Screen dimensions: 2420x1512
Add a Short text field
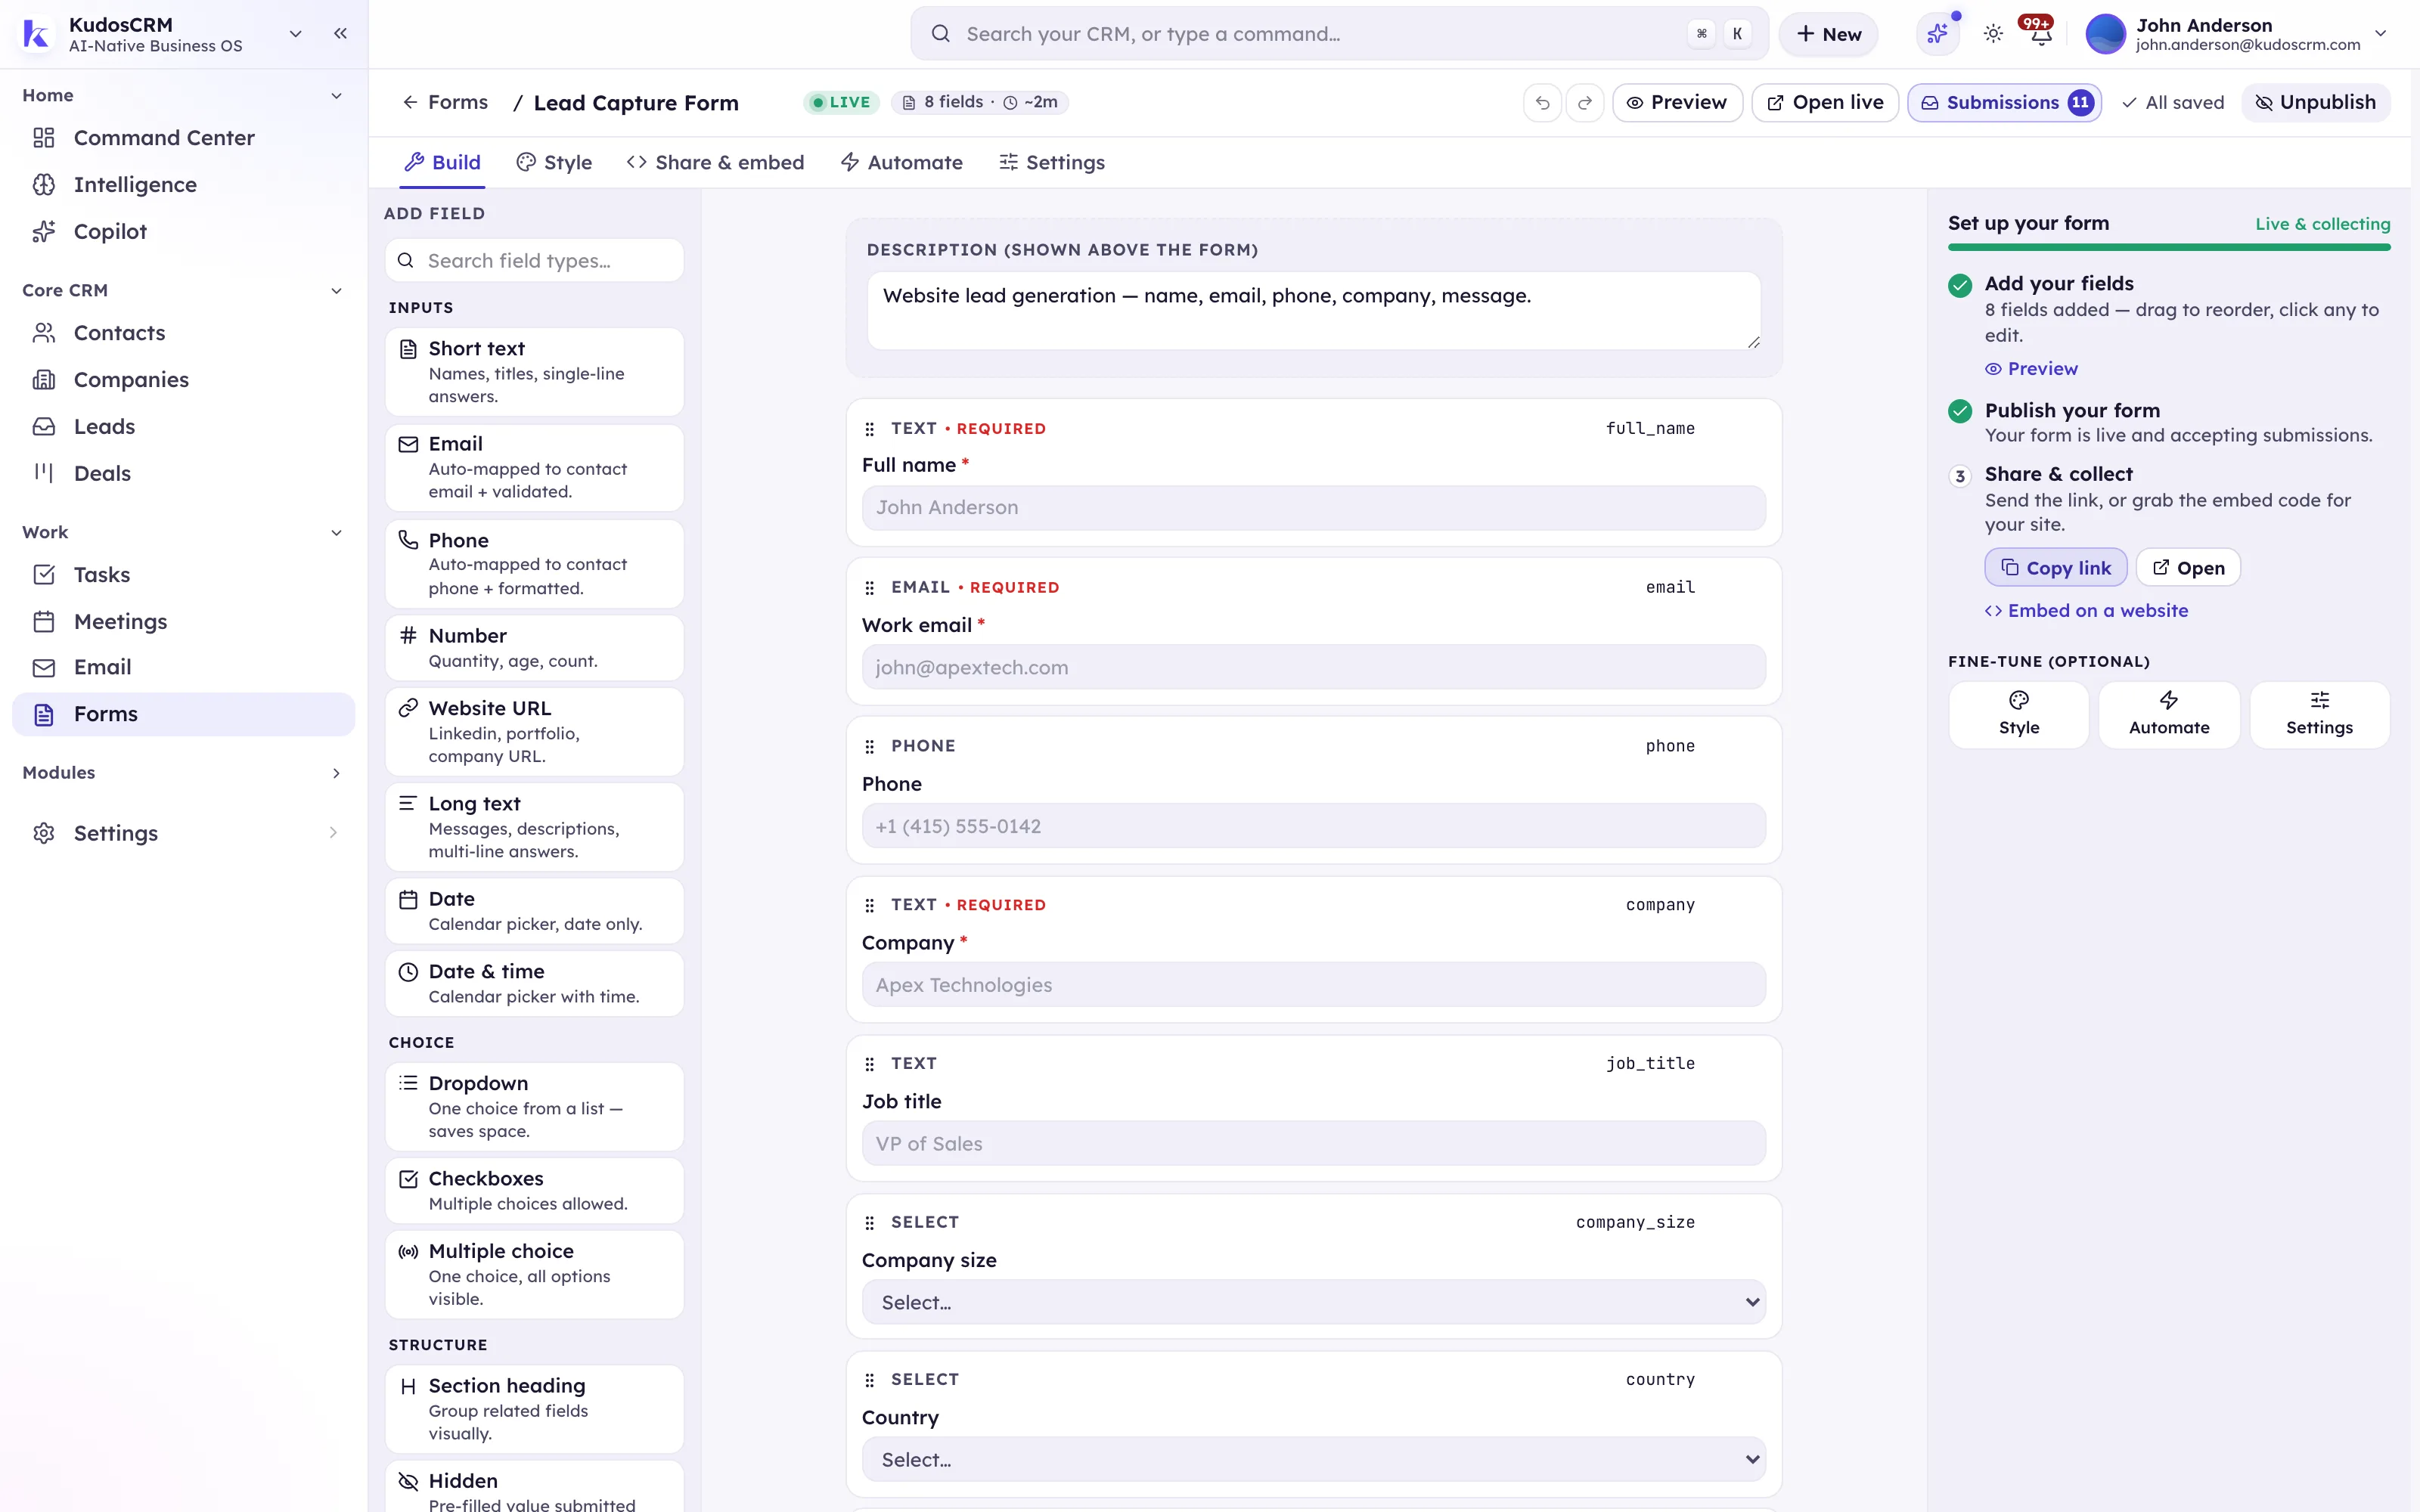point(534,372)
